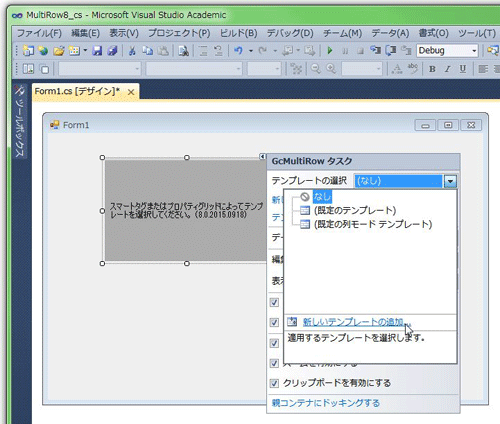The image size is (500, 424).
Task: Click the Align Left icon in format toolbar
Action: 483,69
